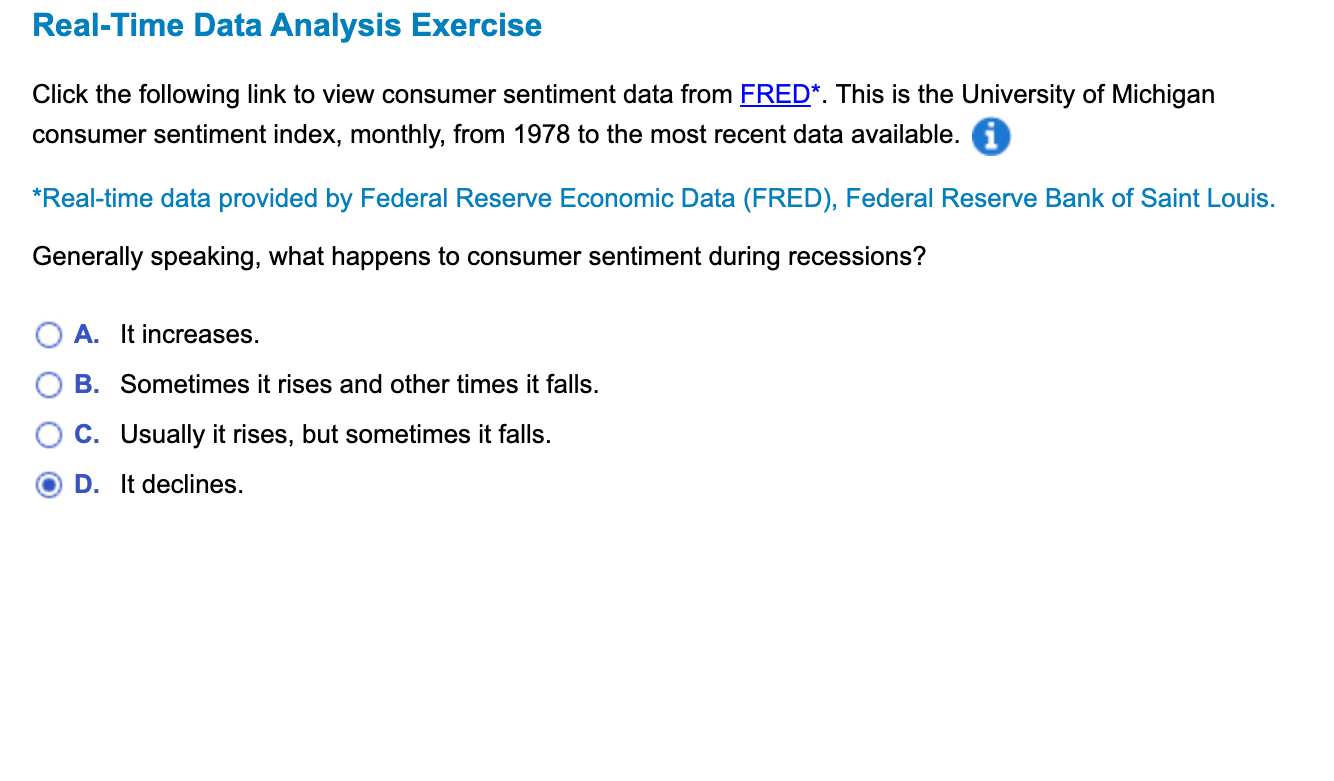Click the consumer sentiment question text

(480, 257)
